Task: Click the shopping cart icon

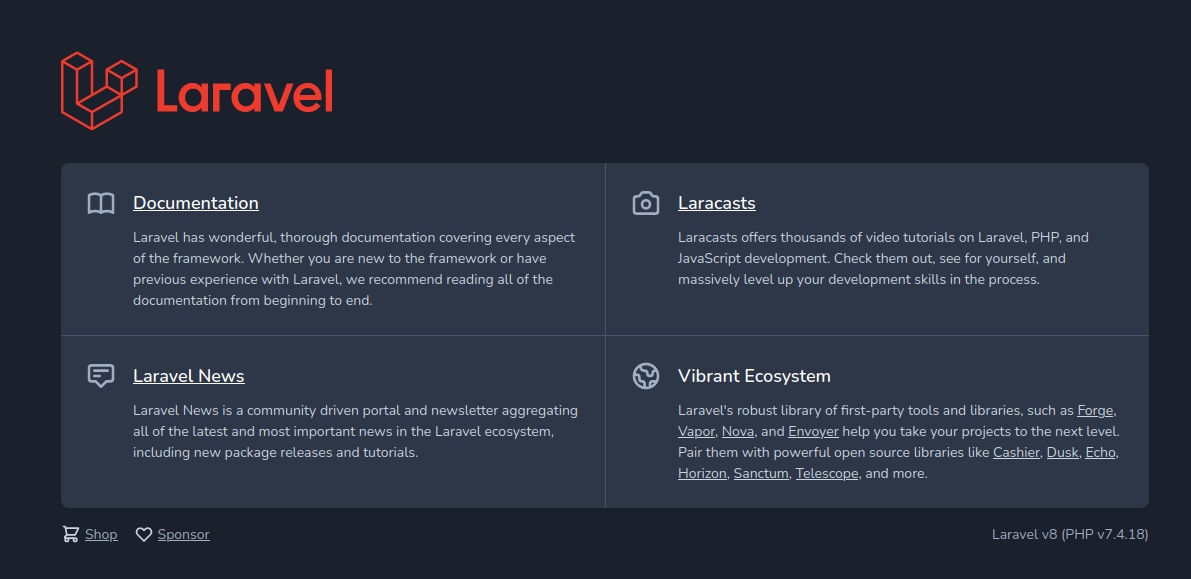Action: 71,535
